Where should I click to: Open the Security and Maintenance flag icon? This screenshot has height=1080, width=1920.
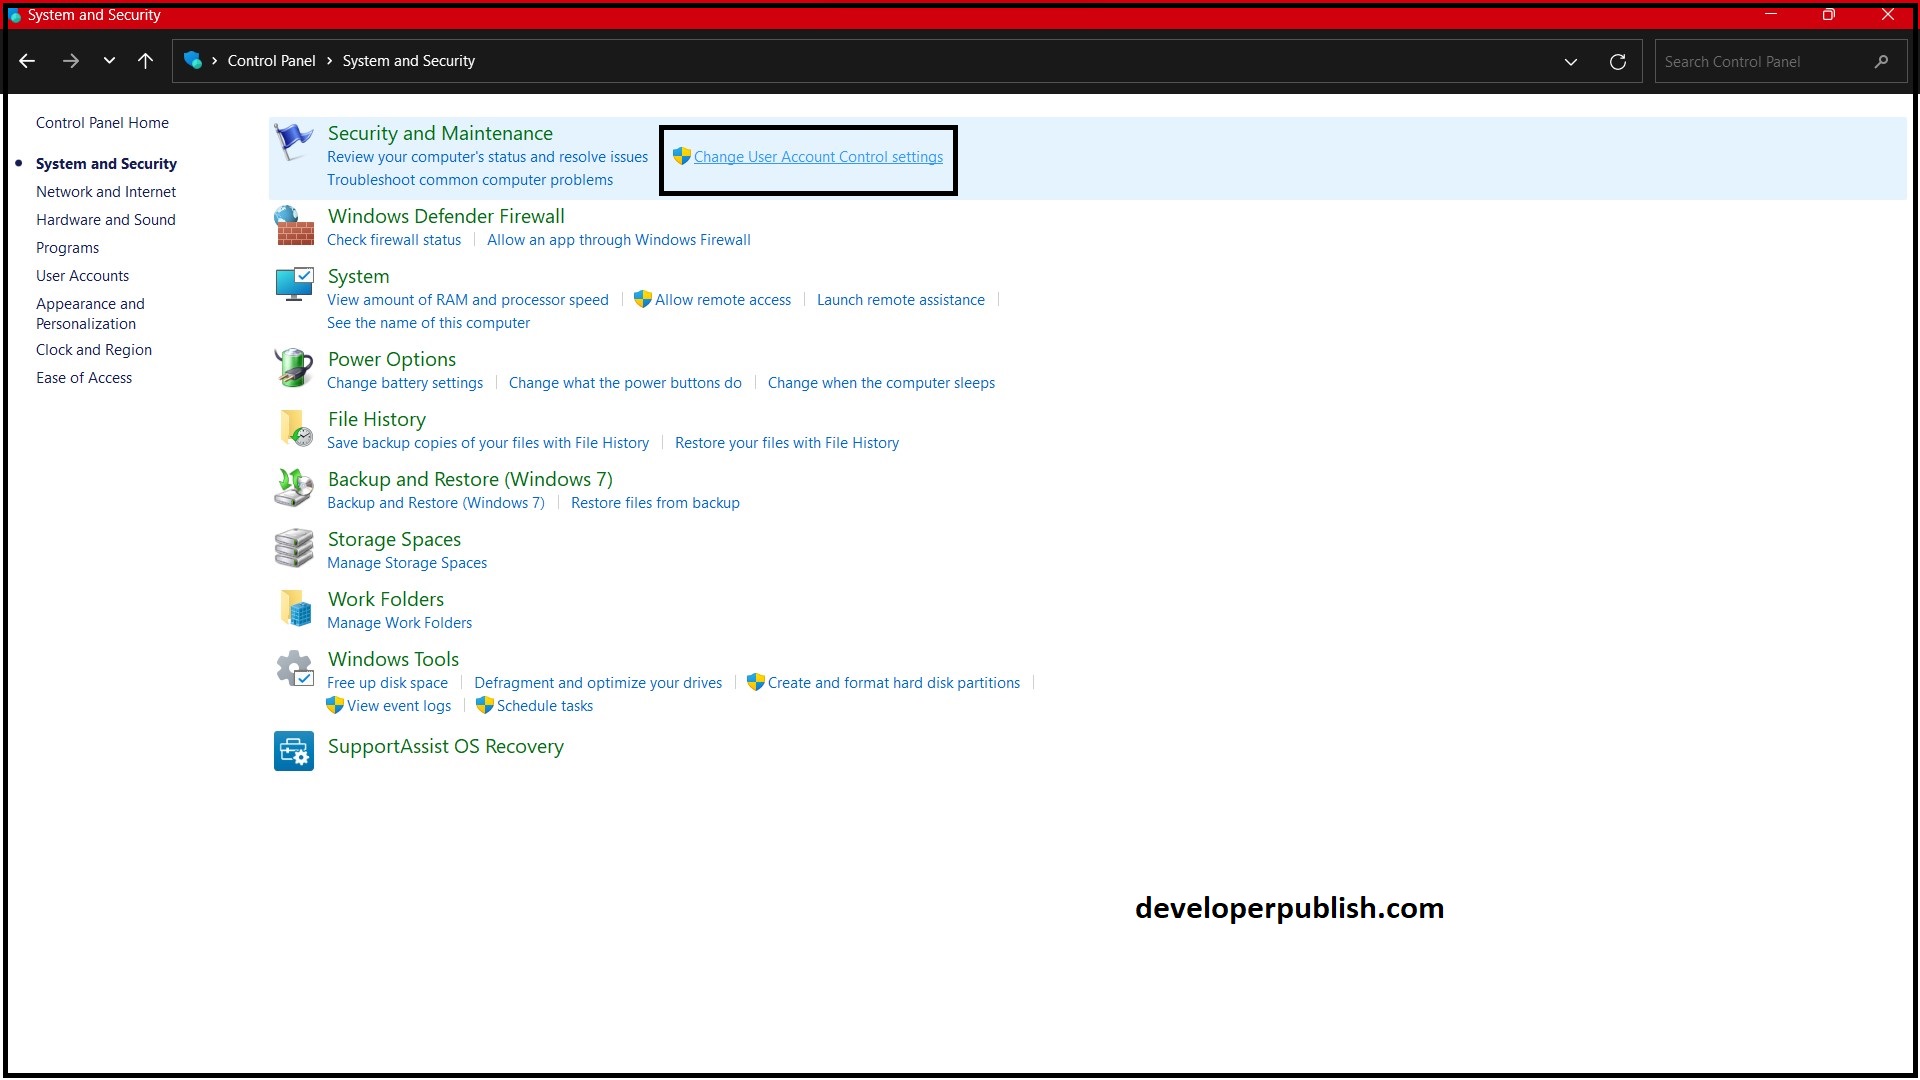[x=293, y=142]
